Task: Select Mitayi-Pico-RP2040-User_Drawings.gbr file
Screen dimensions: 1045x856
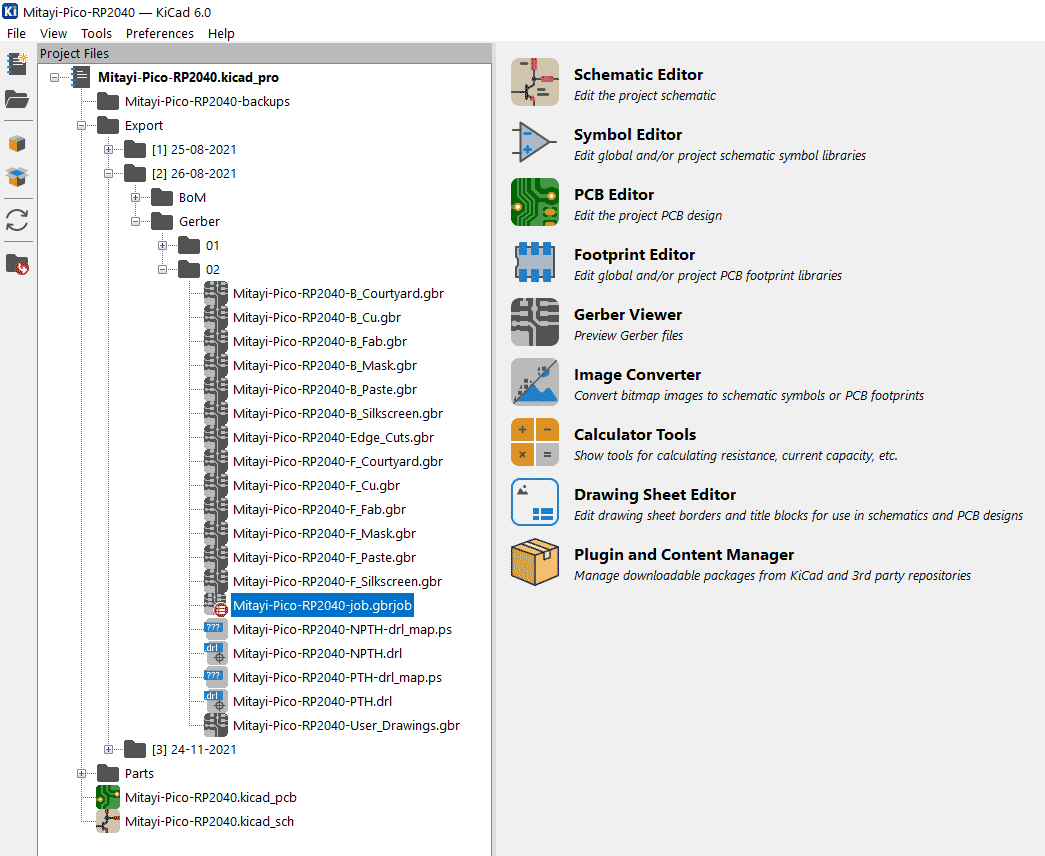Action: [347, 725]
